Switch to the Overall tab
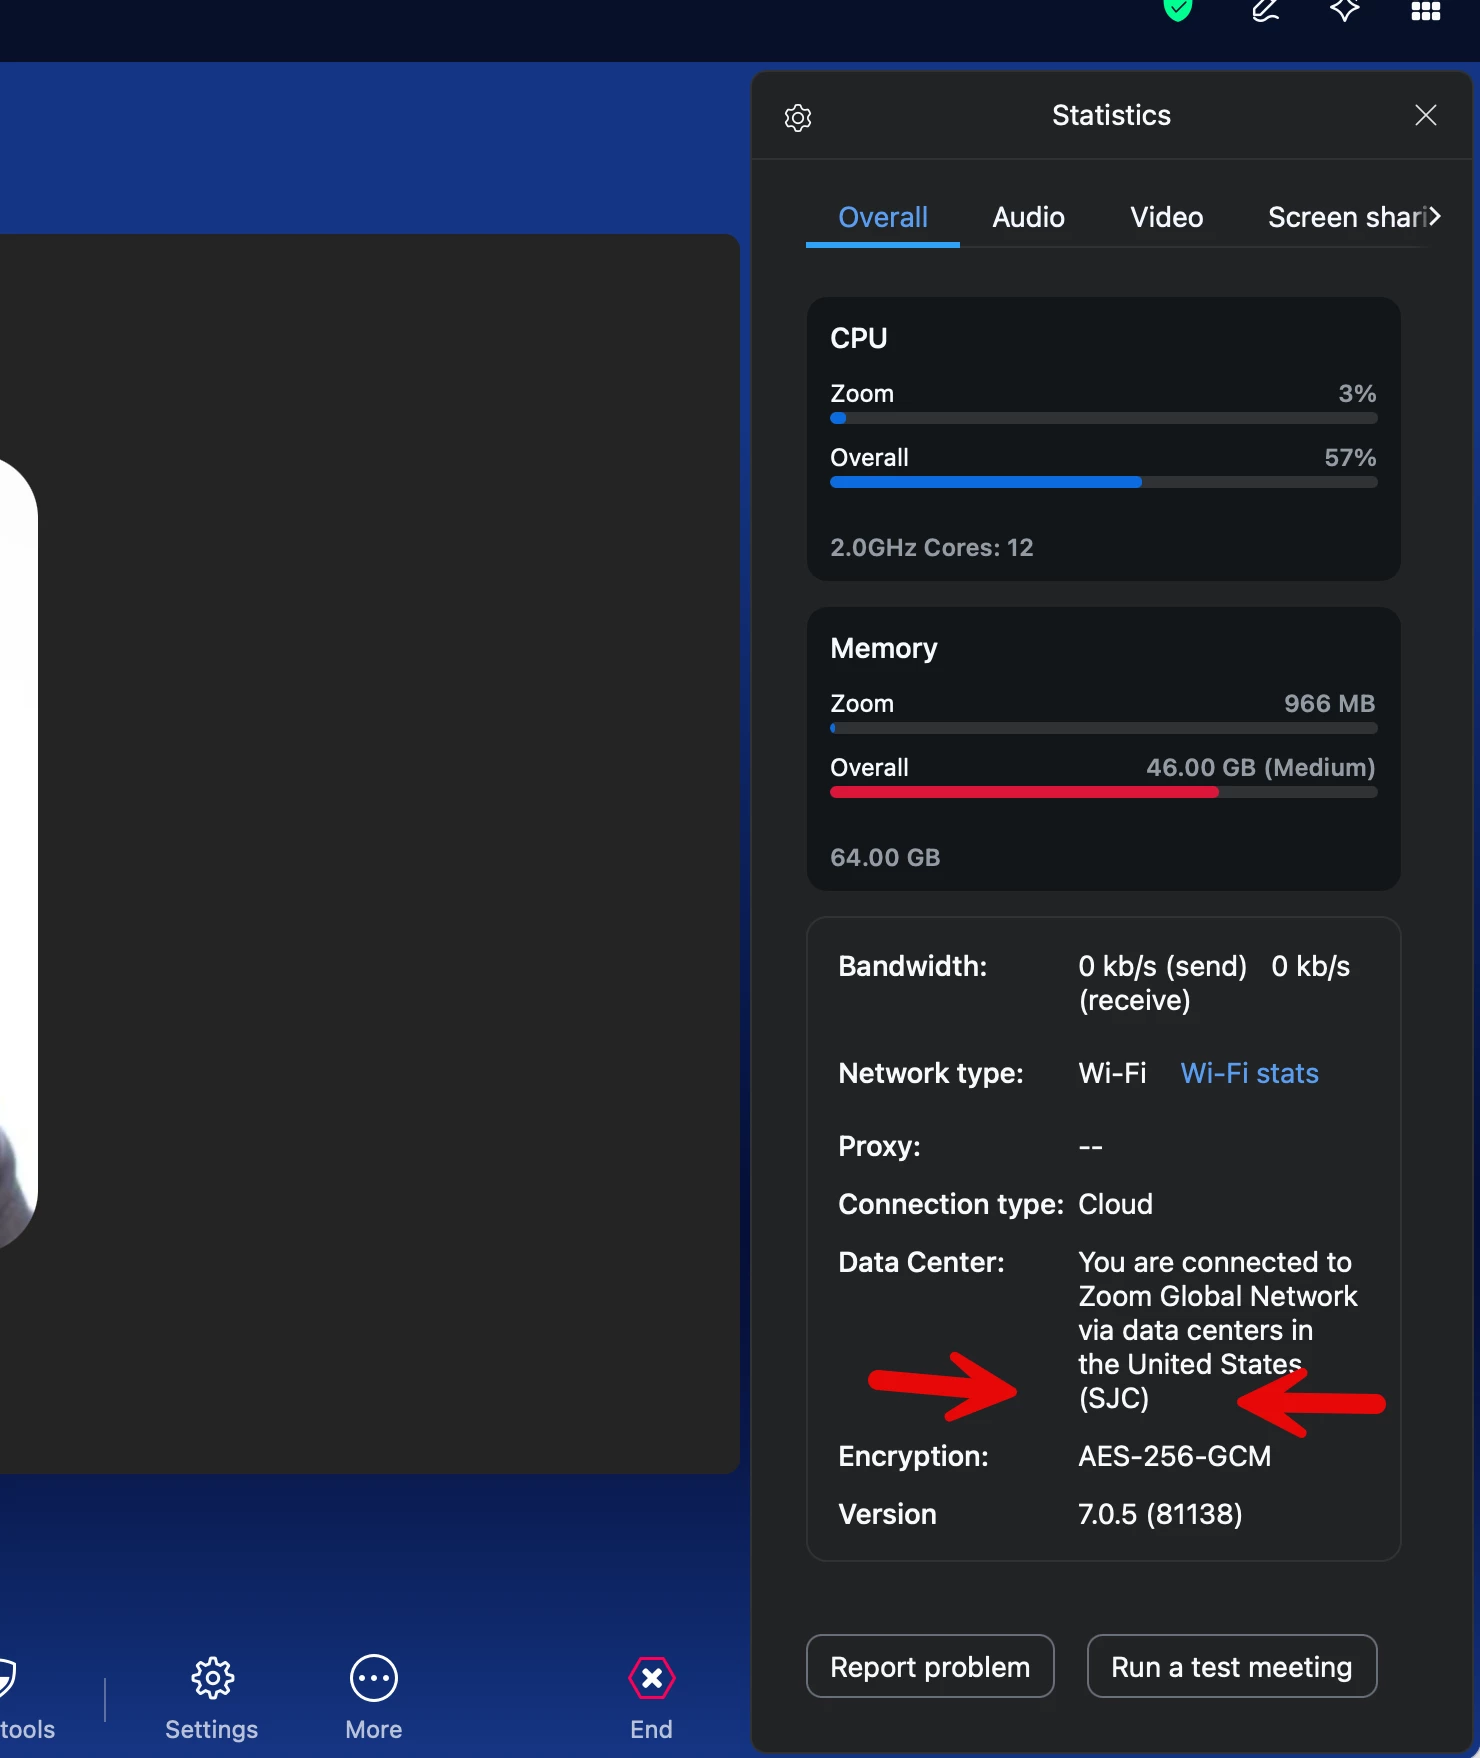The height and width of the screenshot is (1758, 1480). tap(883, 217)
